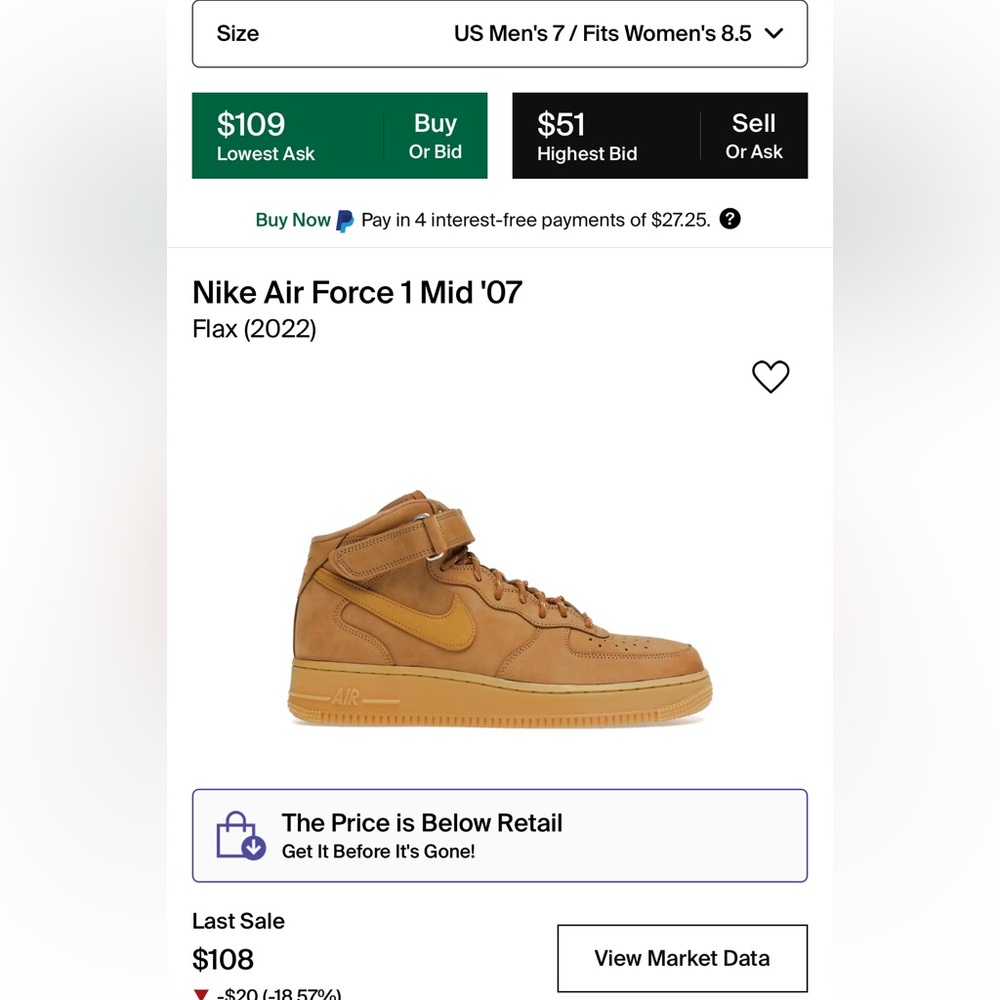The image size is (1000, 1000).
Task: Expand size options showing US Men's 7
Action: click(x=500, y=33)
